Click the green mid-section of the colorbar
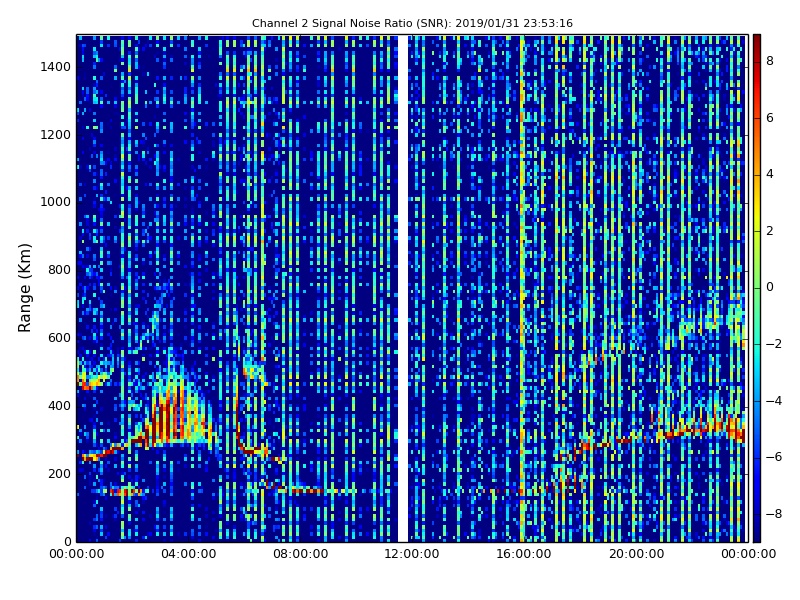Image resolution: width=800 pixels, height=600 pixels. click(757, 288)
